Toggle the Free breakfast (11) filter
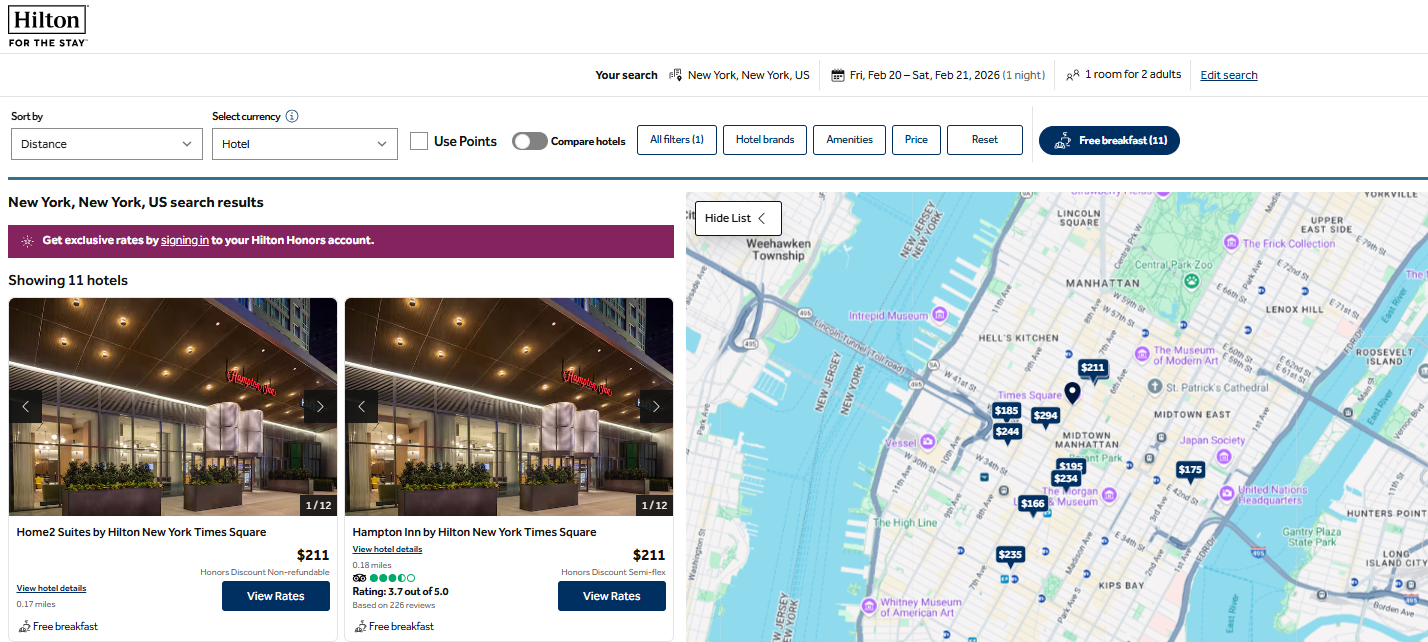This screenshot has width=1428, height=642. pos(1109,141)
